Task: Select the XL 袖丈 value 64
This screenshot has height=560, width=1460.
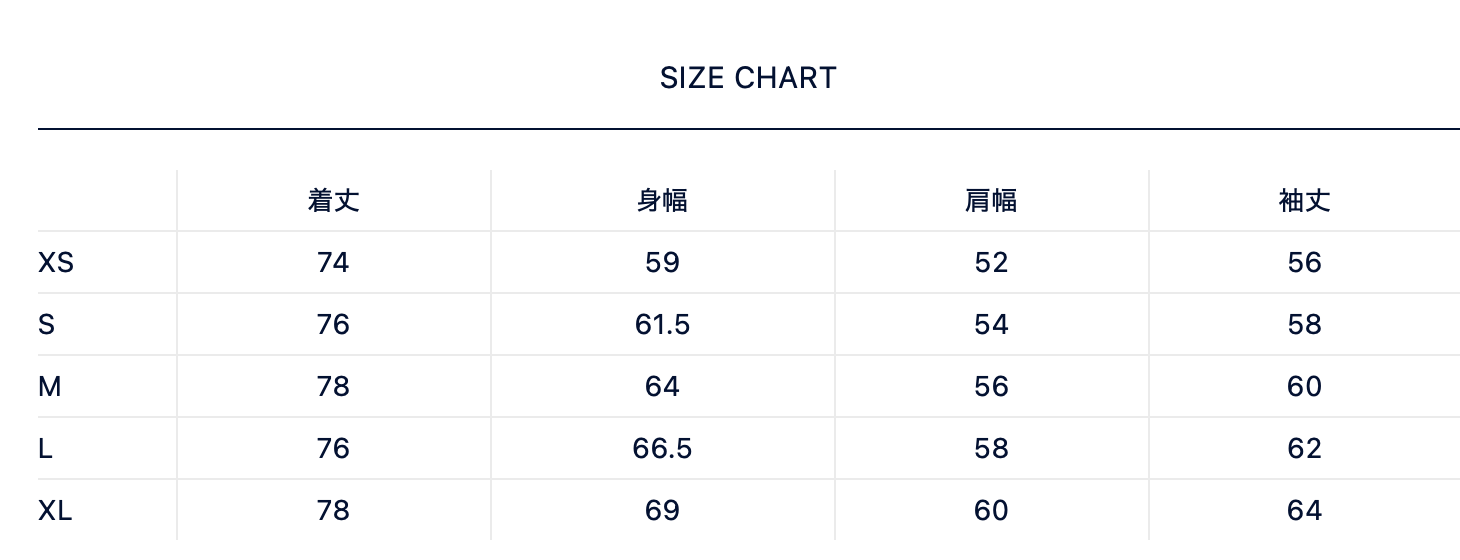Action: [x=1304, y=511]
